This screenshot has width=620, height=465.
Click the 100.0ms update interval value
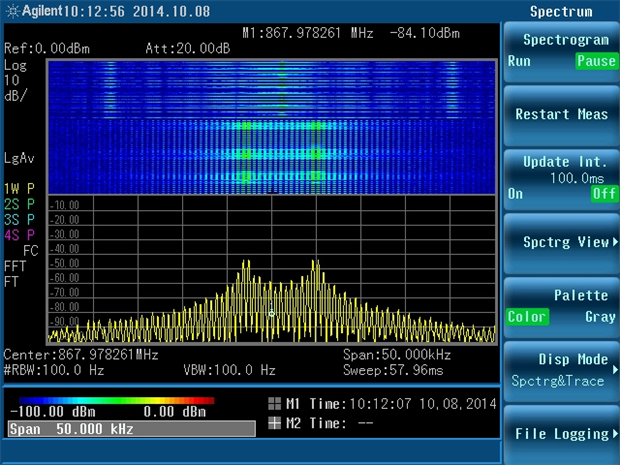pos(577,178)
